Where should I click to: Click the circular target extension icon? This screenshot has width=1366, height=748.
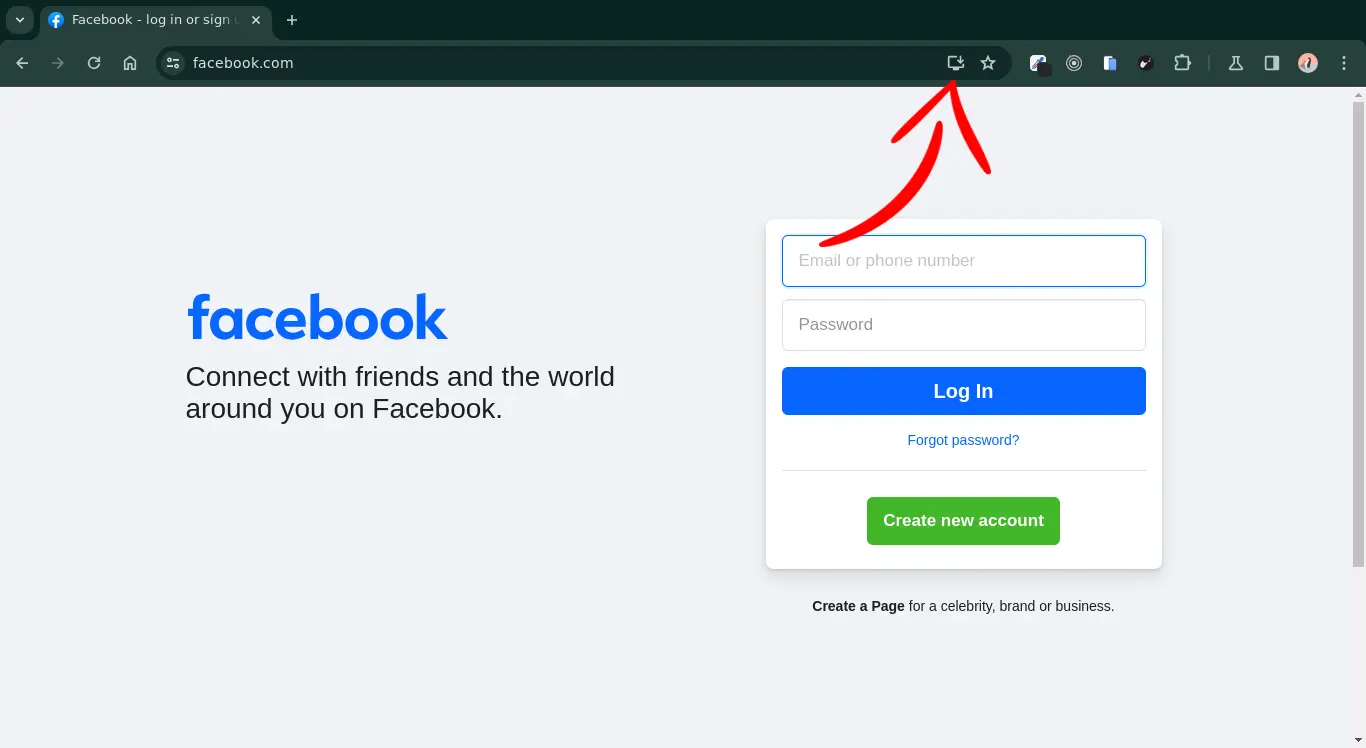tap(1074, 63)
